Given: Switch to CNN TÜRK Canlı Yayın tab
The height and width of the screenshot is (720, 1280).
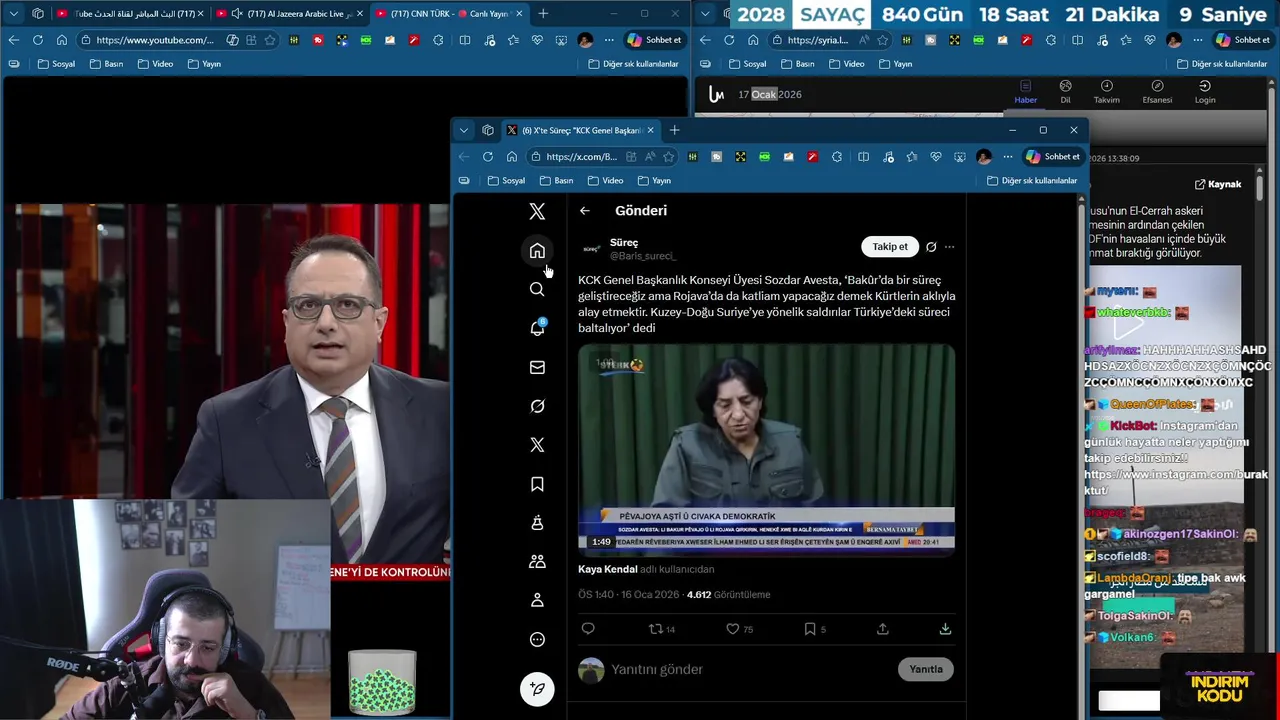Looking at the screenshot, I should [x=449, y=14].
